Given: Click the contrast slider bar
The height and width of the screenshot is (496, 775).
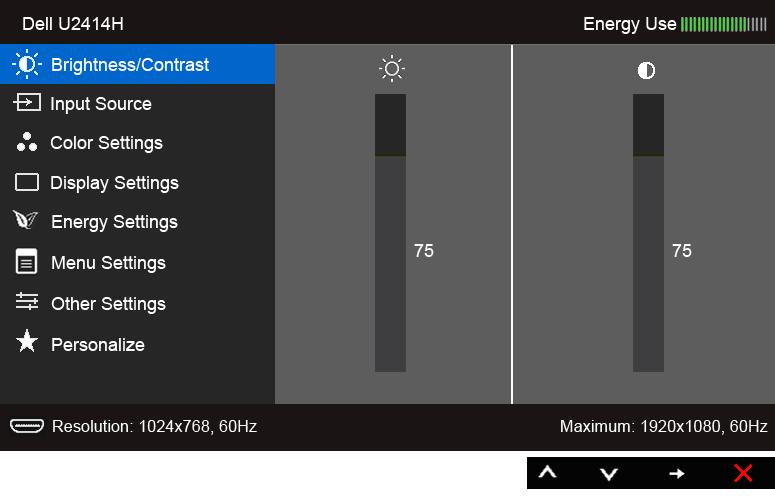Looking at the screenshot, I should point(648,233).
